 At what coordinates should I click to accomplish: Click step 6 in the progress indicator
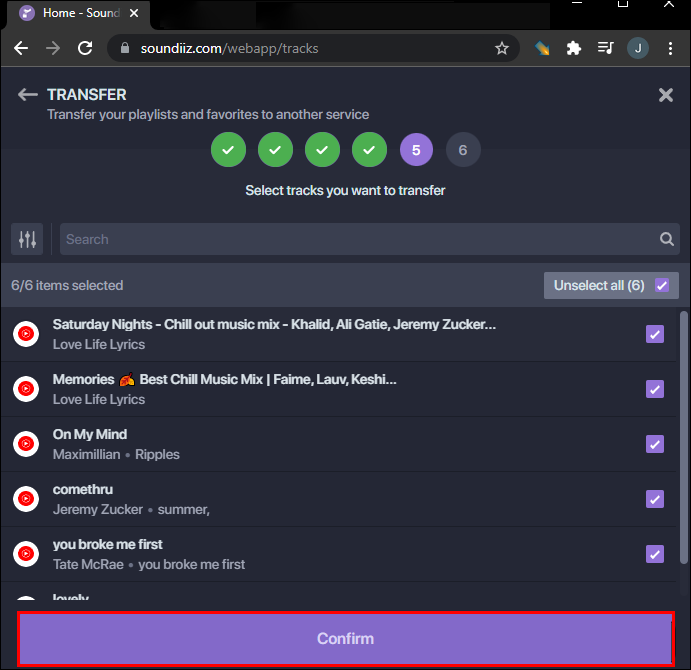click(x=463, y=151)
